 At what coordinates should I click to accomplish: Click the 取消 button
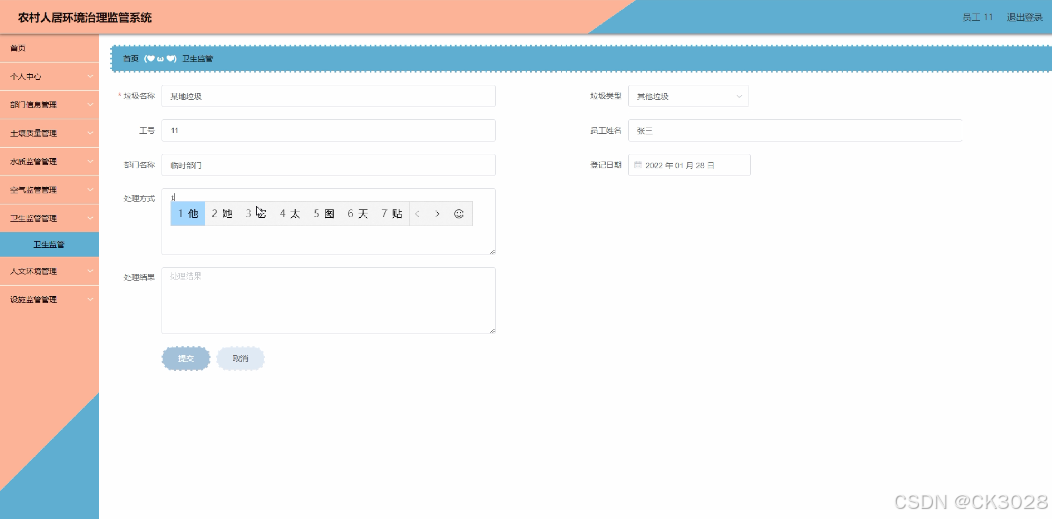tap(240, 359)
